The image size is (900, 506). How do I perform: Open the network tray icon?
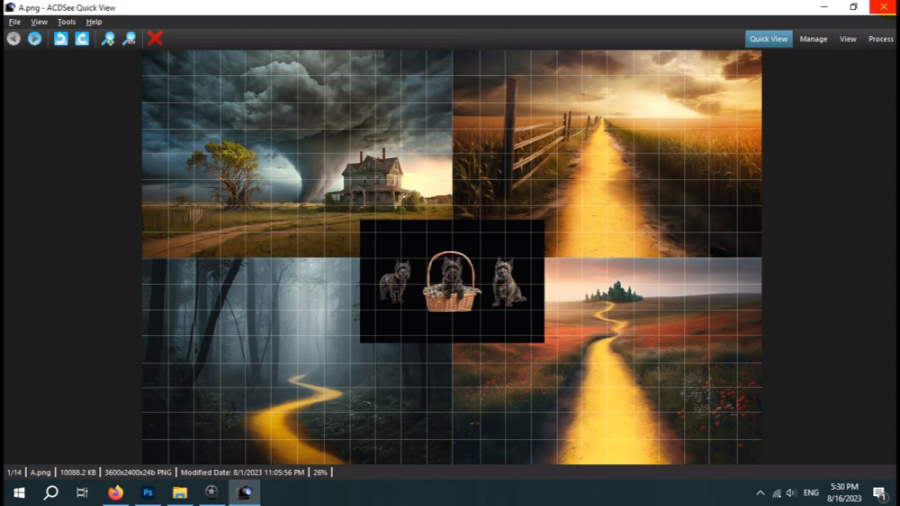tap(776, 493)
